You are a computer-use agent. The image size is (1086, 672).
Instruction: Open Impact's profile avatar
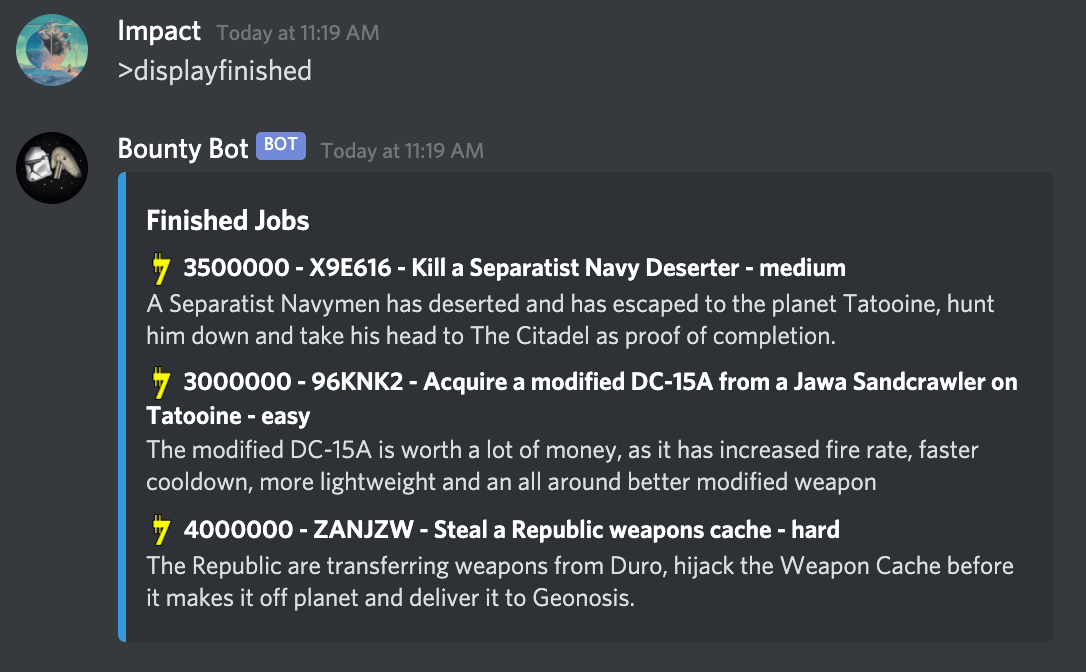coord(52,50)
